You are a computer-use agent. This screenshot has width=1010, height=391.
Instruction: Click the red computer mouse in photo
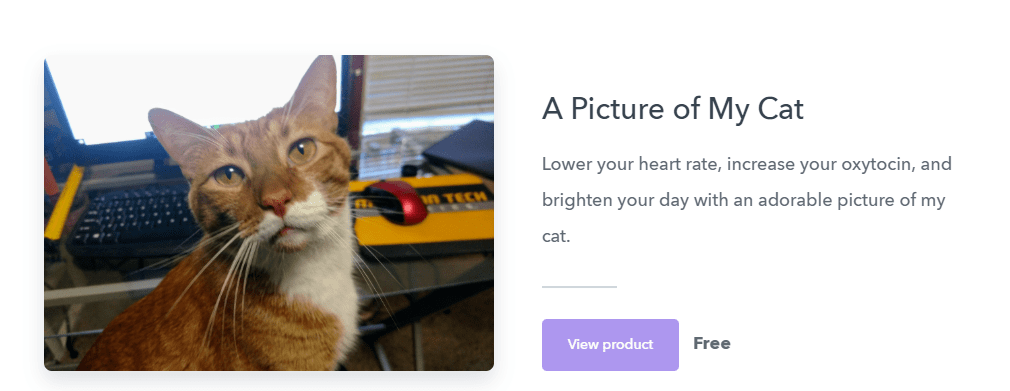(395, 202)
